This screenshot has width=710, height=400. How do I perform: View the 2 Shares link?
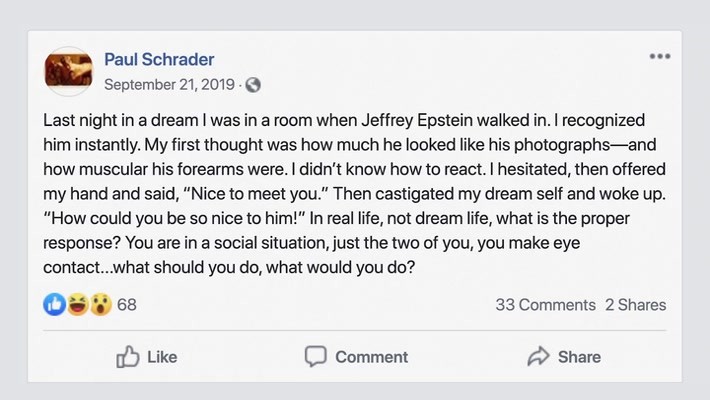(635, 305)
